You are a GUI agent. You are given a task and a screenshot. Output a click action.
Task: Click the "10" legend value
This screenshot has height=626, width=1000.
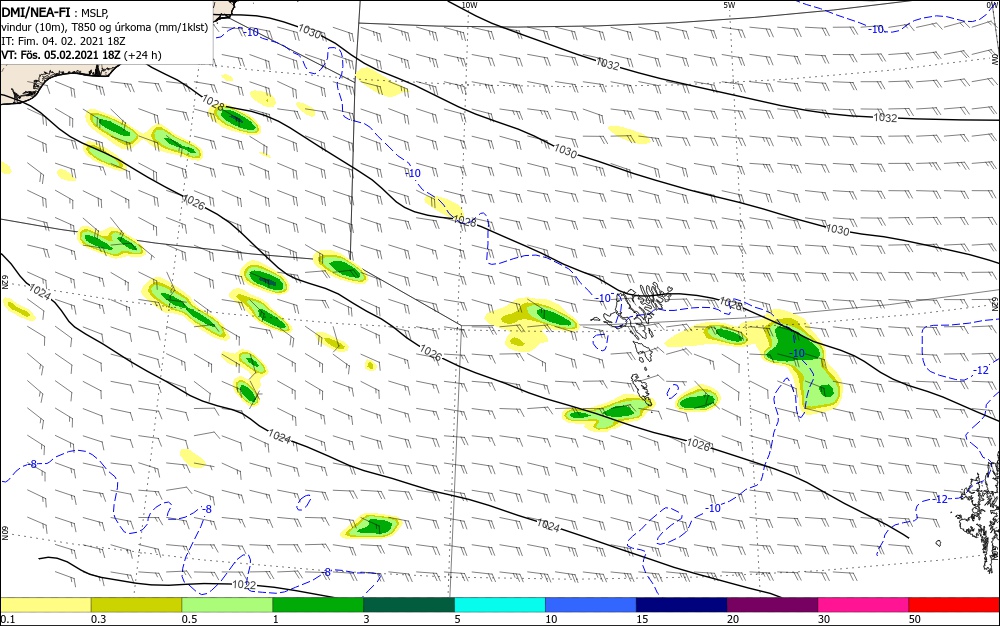coord(551,619)
